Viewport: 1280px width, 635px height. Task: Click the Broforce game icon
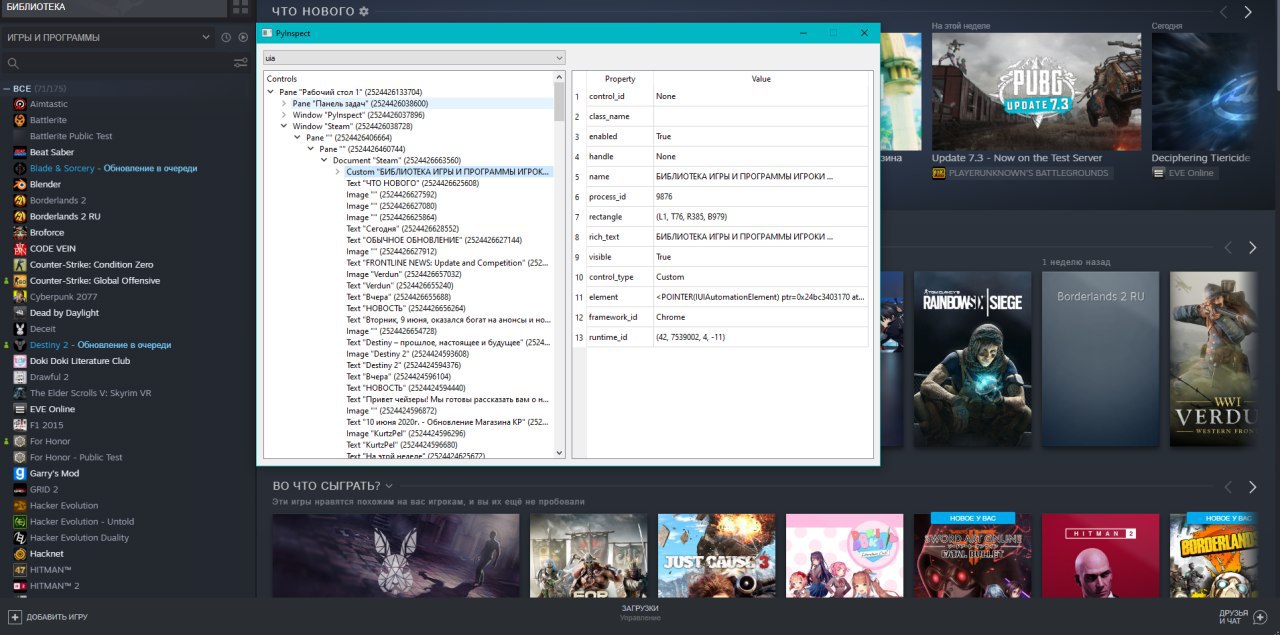[x=20, y=232]
